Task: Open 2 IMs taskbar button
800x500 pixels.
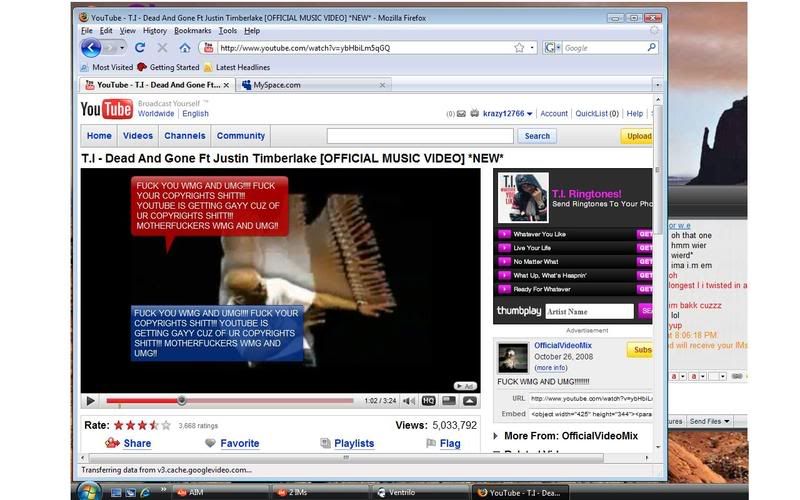Action: [x=320, y=492]
